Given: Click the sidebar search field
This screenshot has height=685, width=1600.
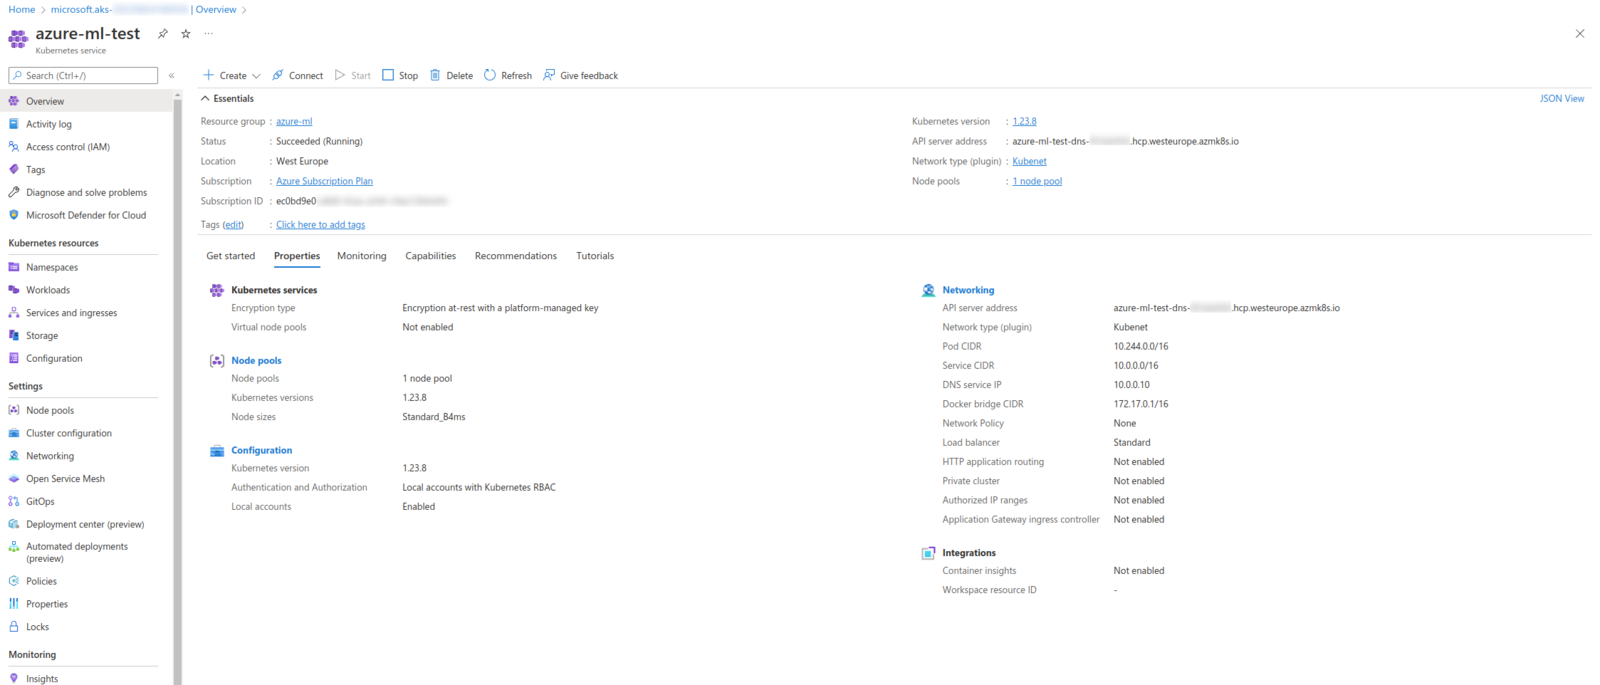Looking at the screenshot, I should pyautogui.click(x=83, y=76).
